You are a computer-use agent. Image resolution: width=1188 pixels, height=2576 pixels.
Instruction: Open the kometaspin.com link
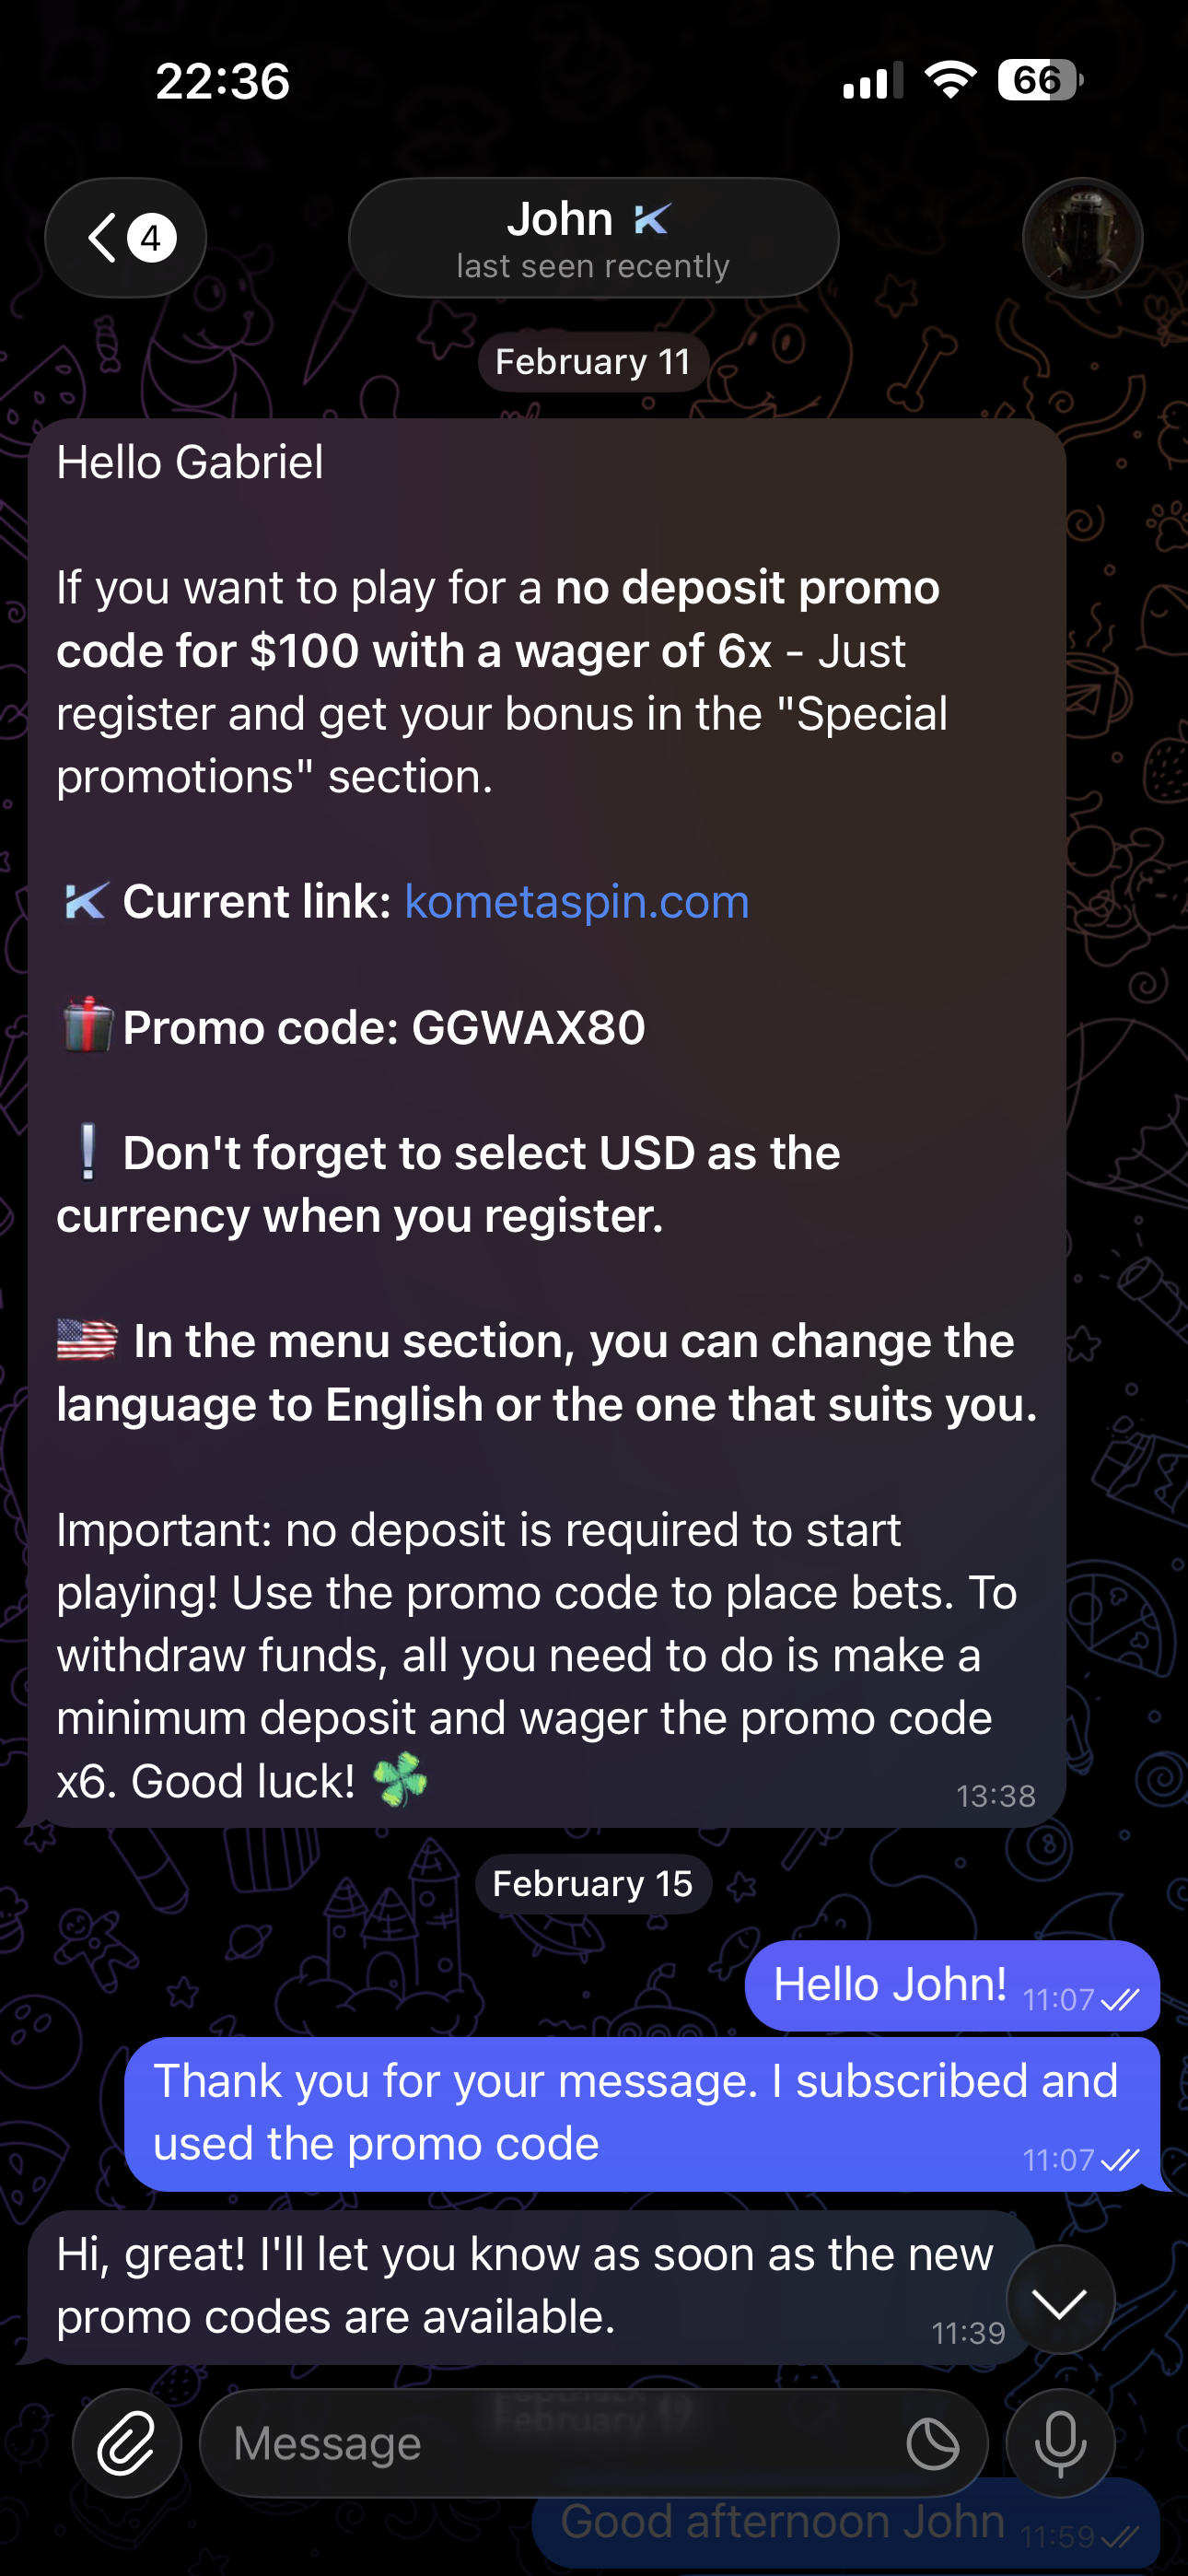577,902
